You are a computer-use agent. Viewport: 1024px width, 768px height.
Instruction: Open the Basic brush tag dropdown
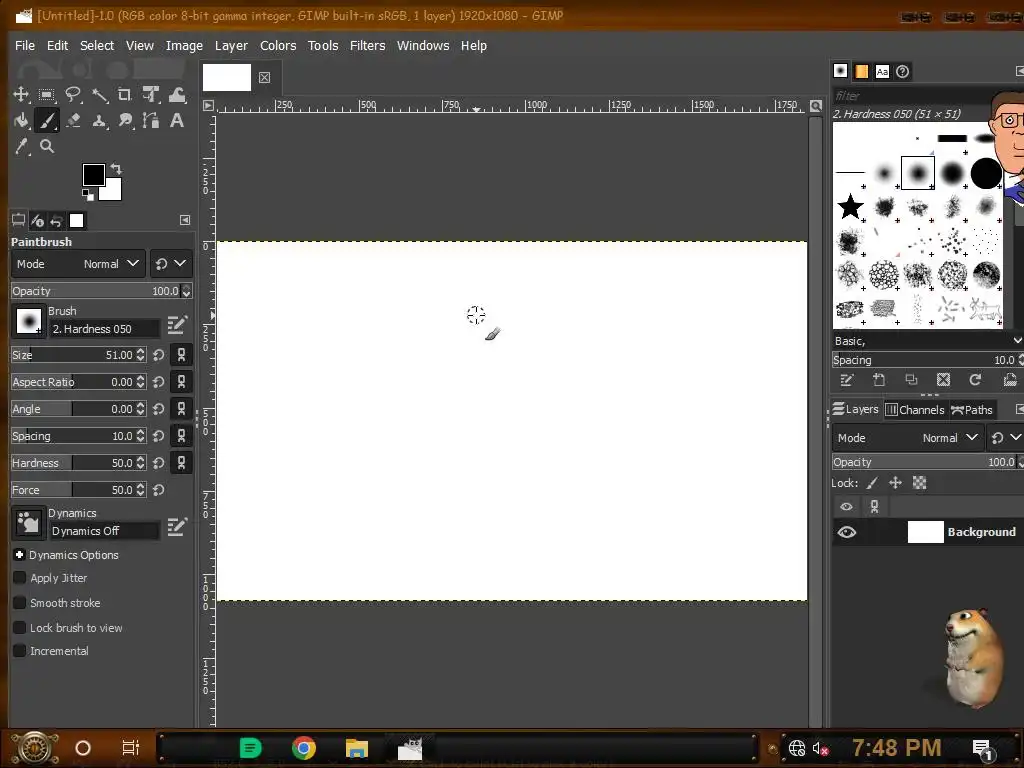pos(927,341)
